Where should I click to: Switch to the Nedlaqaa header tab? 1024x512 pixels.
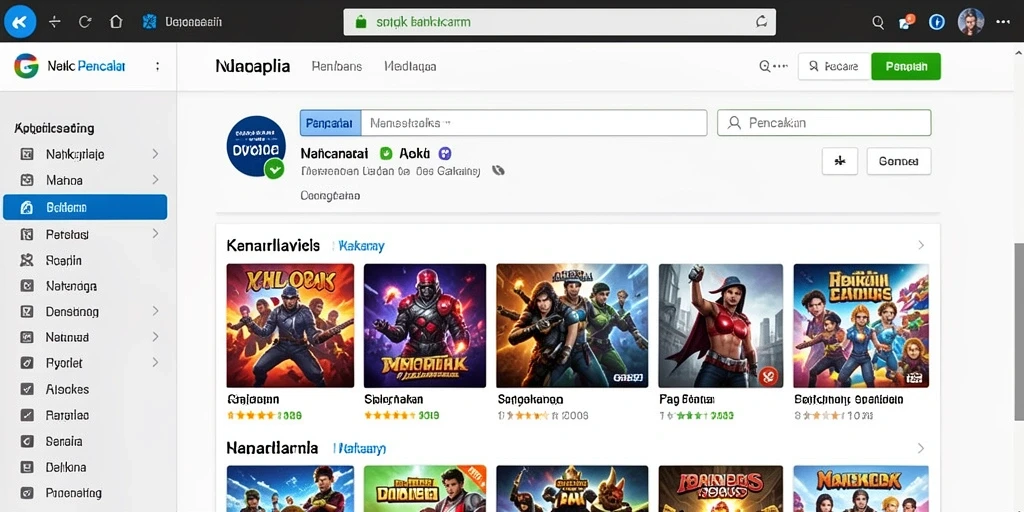point(411,66)
